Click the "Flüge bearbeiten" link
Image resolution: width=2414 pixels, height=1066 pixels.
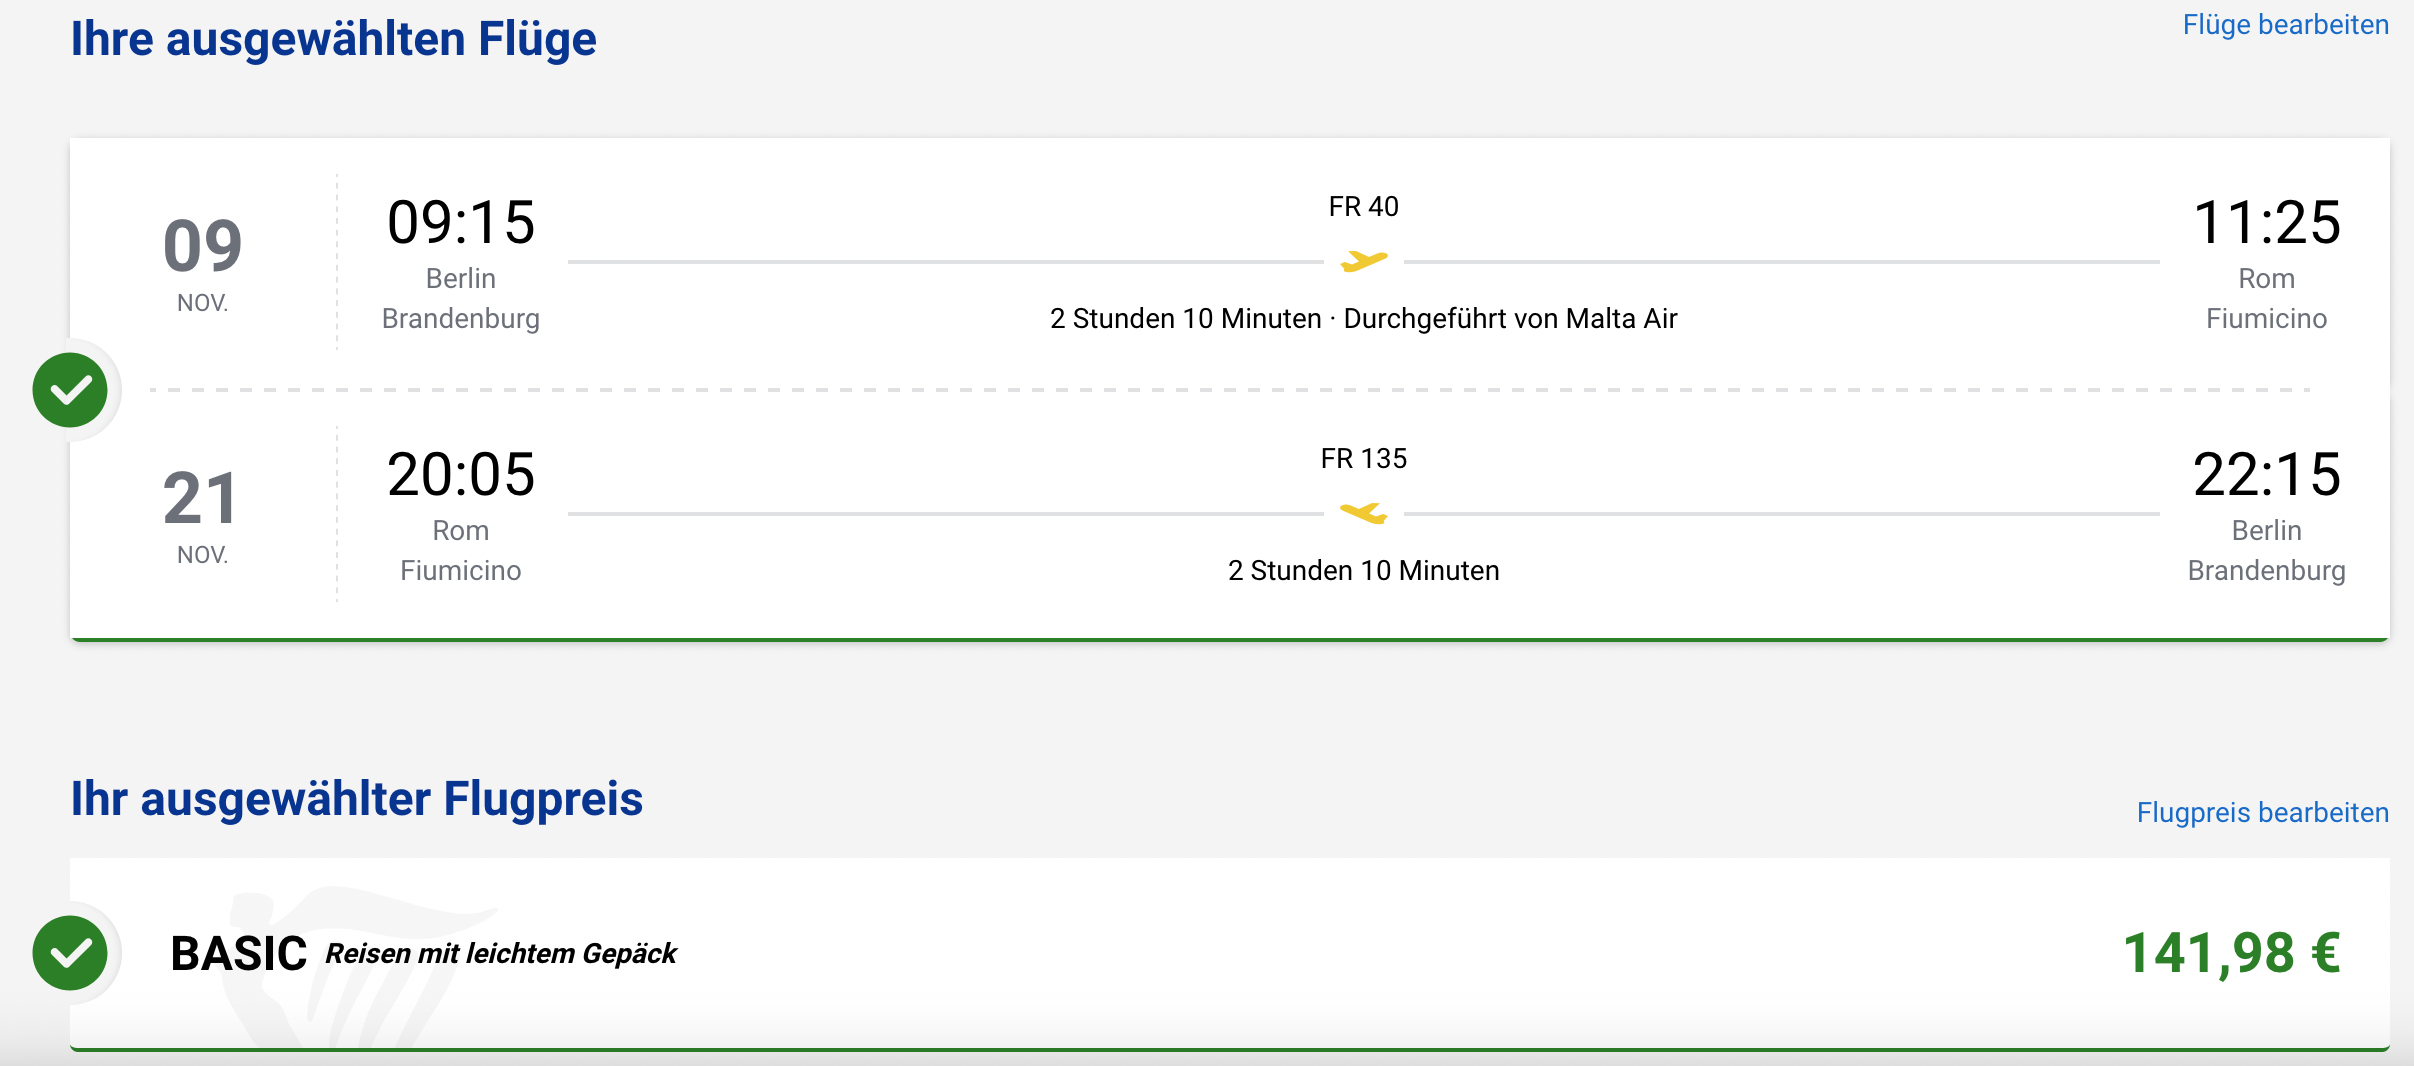click(x=2285, y=25)
